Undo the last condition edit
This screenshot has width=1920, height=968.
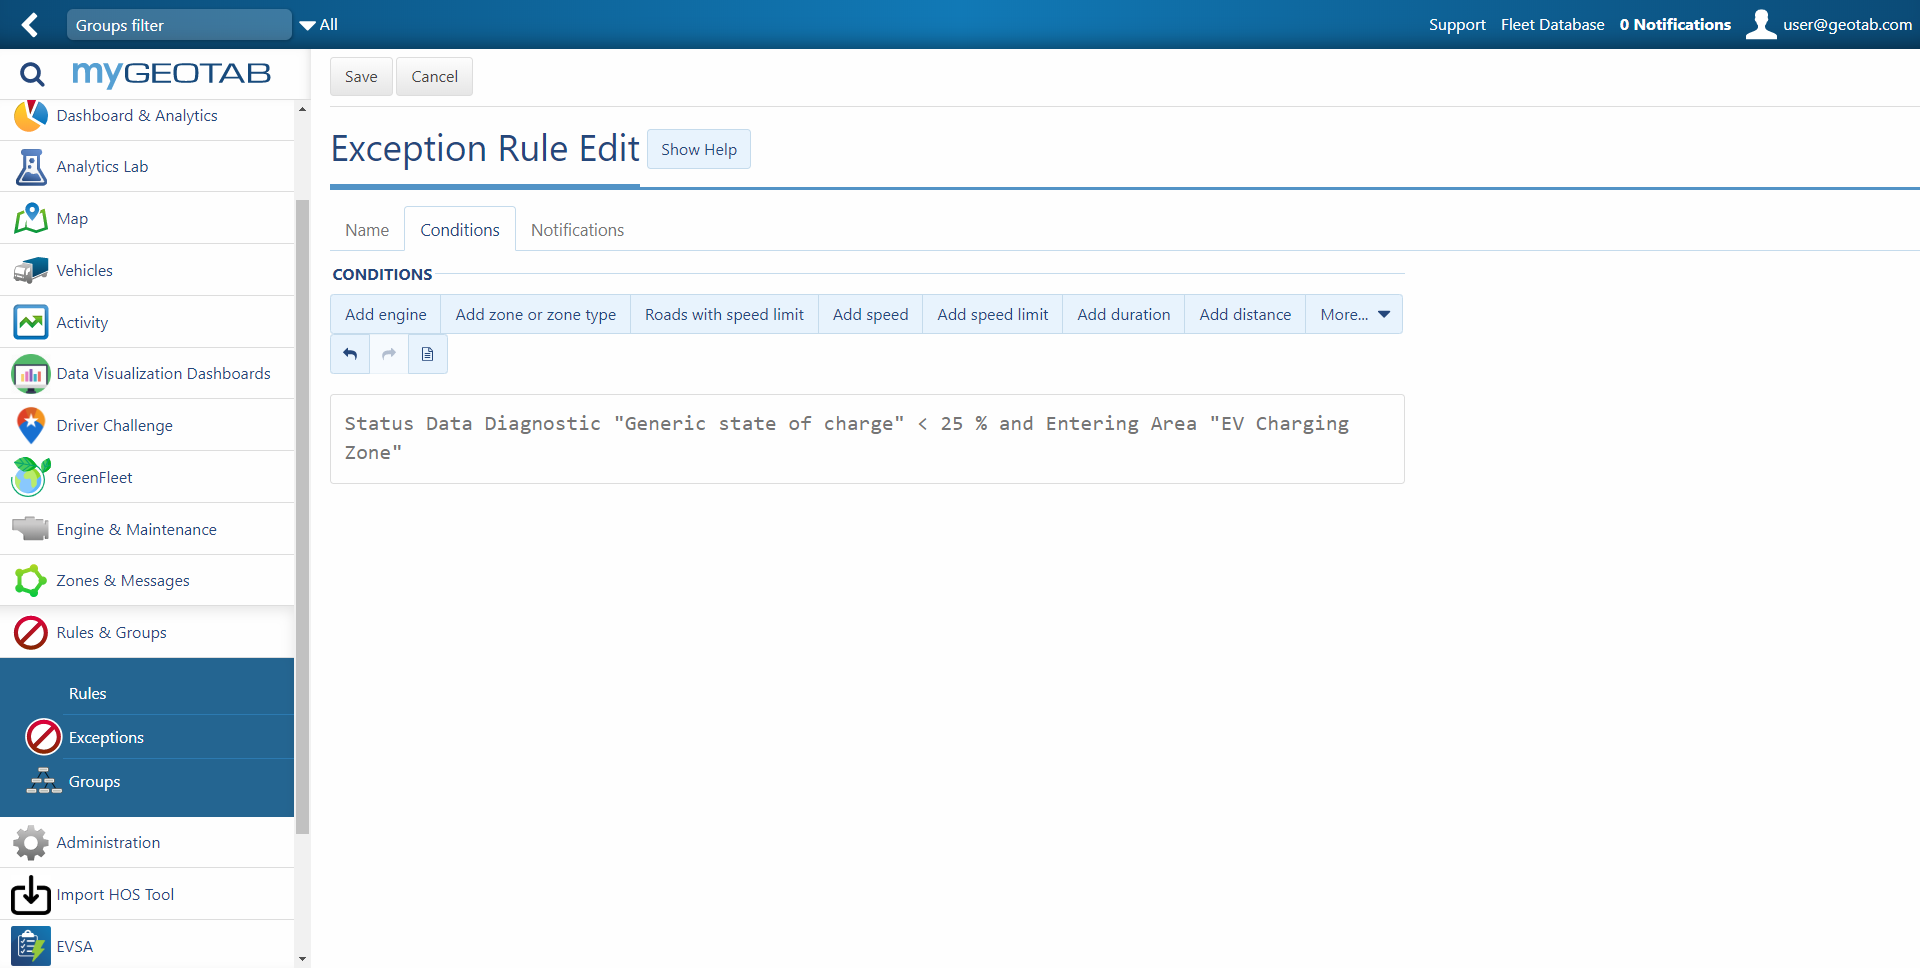(x=349, y=354)
